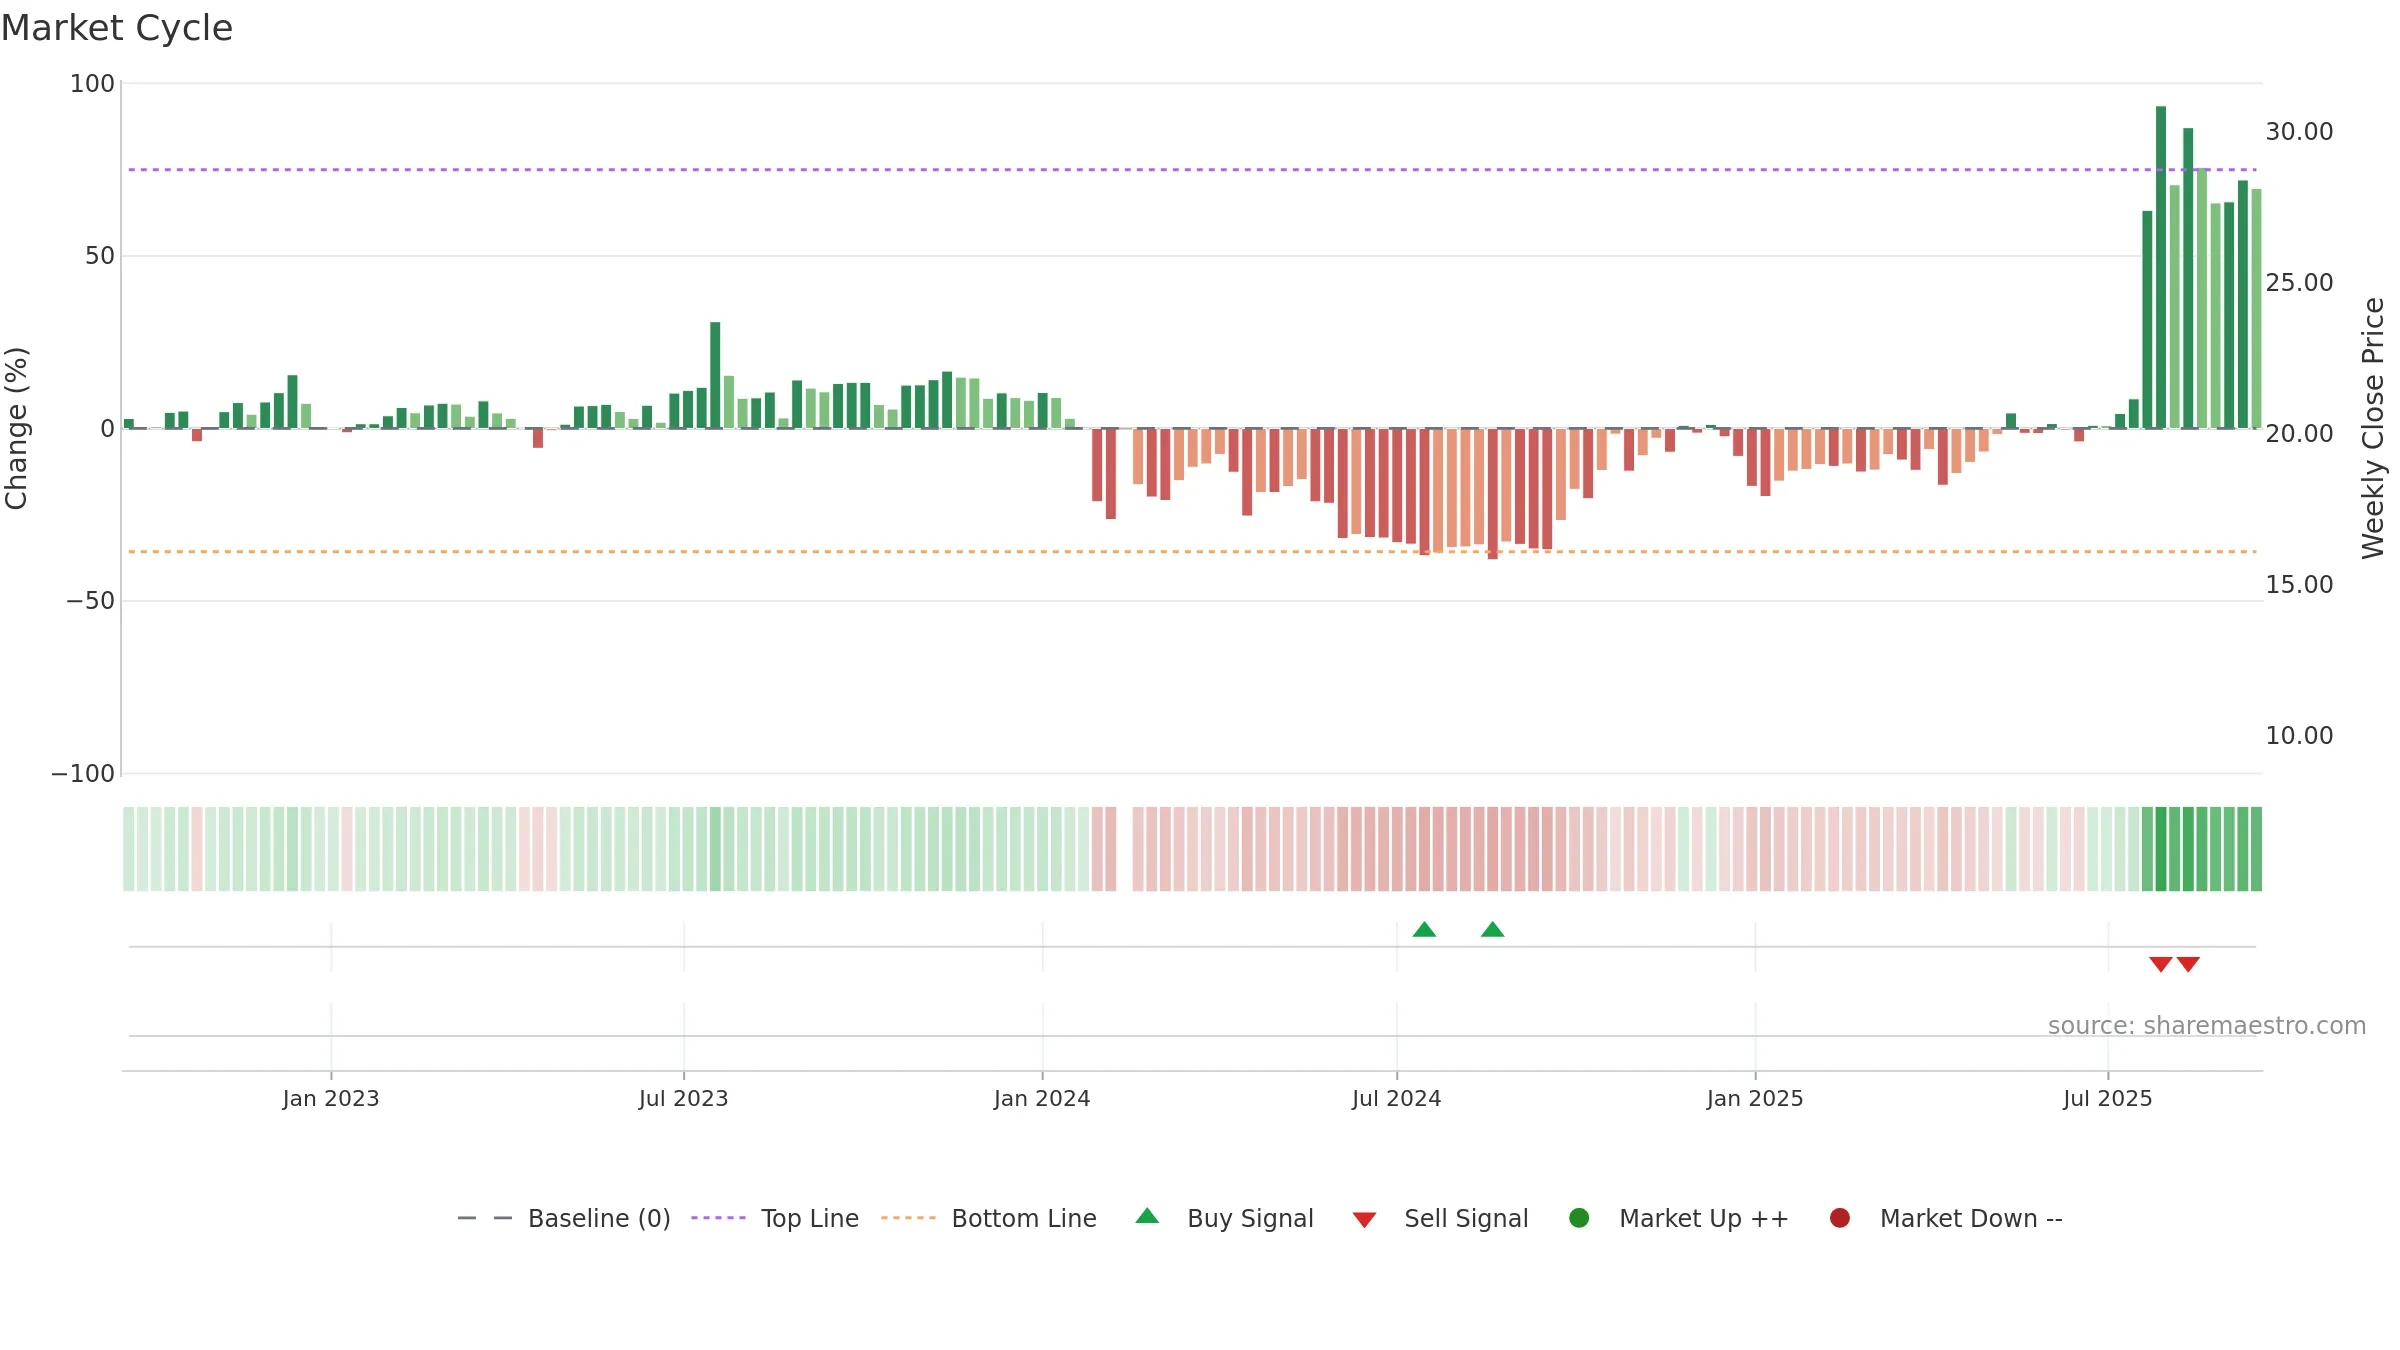
Task: Toggle the Top Line legend entry
Action: pos(775,1218)
